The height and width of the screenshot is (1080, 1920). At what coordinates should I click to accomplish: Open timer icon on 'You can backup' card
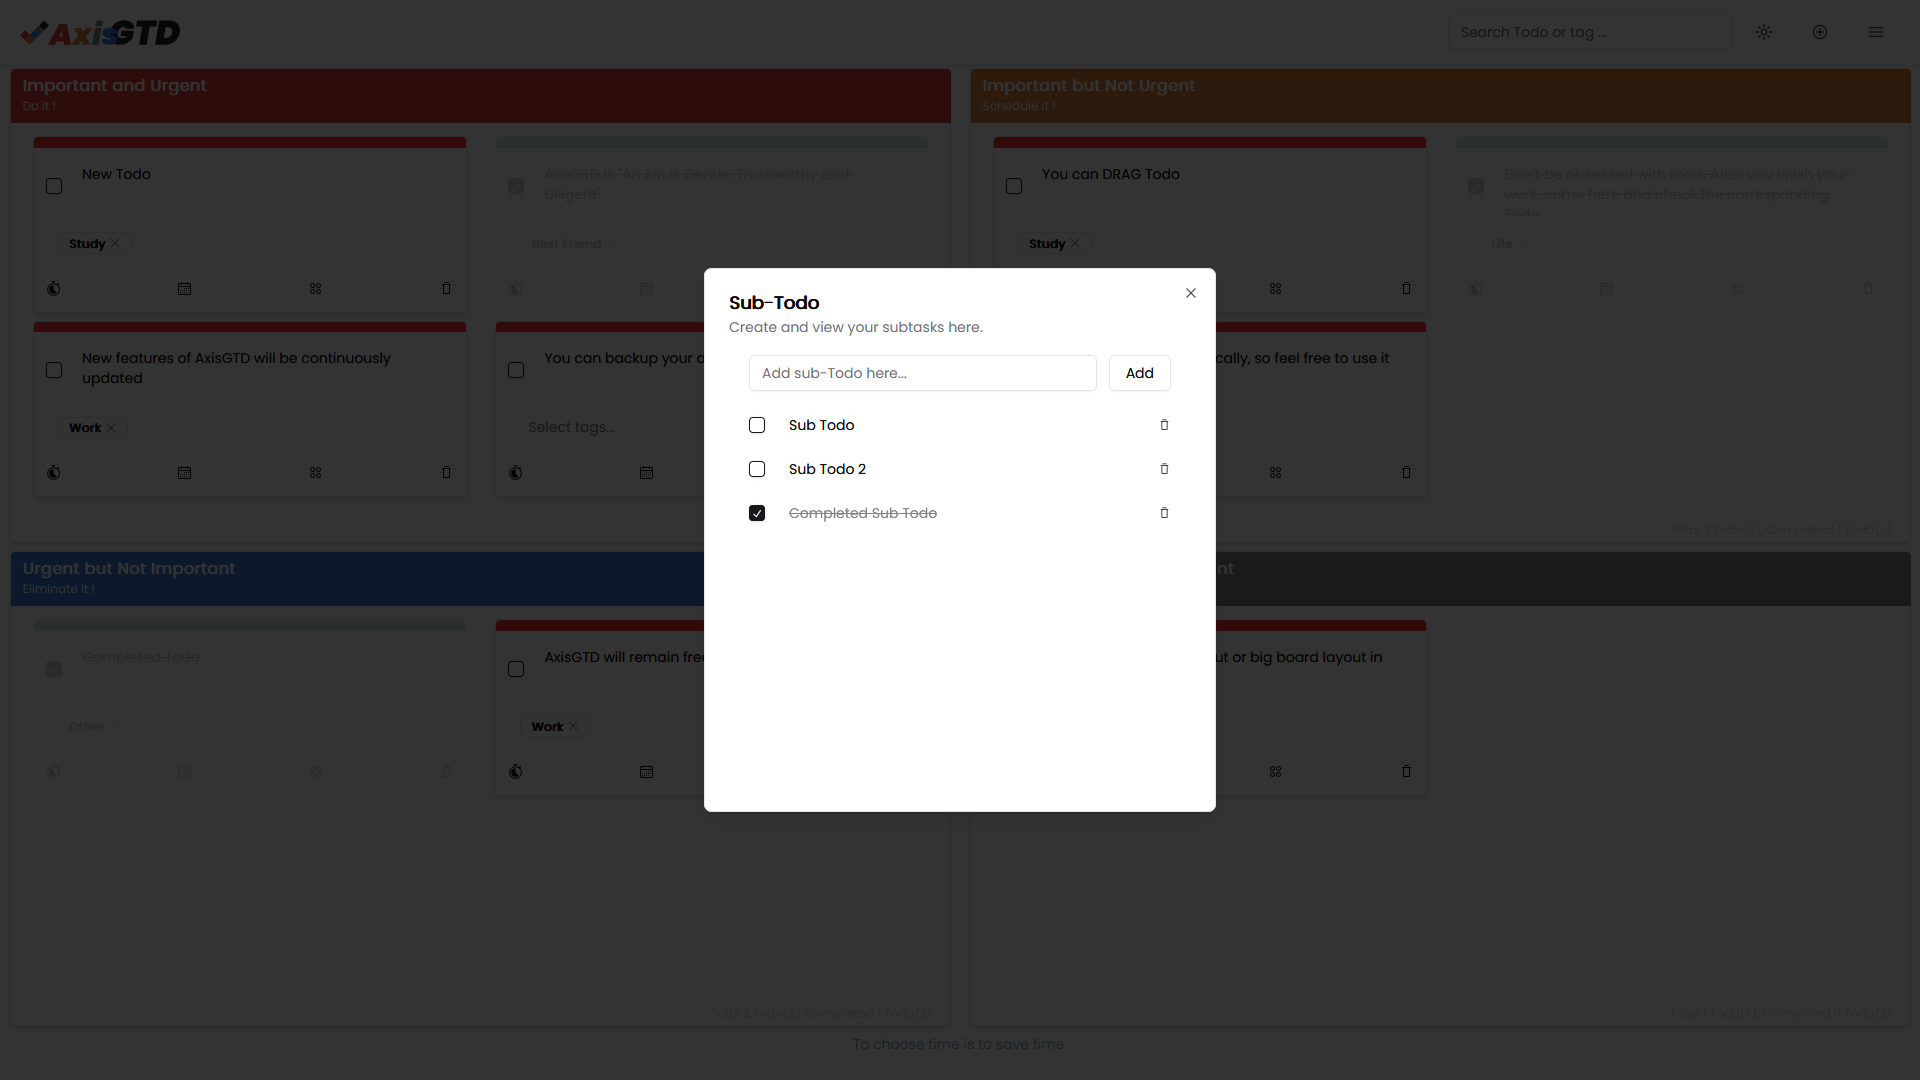pos(516,472)
